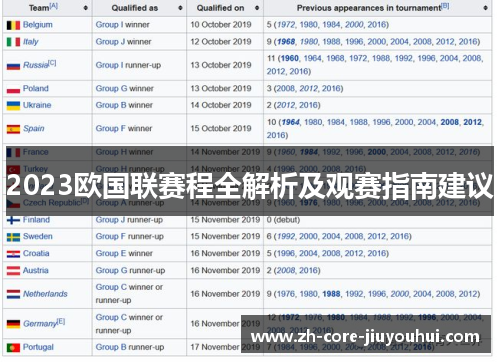Screen dimensions: 500x362
Task: Open the 2008 link in Austria row
Action: [x=286, y=270]
